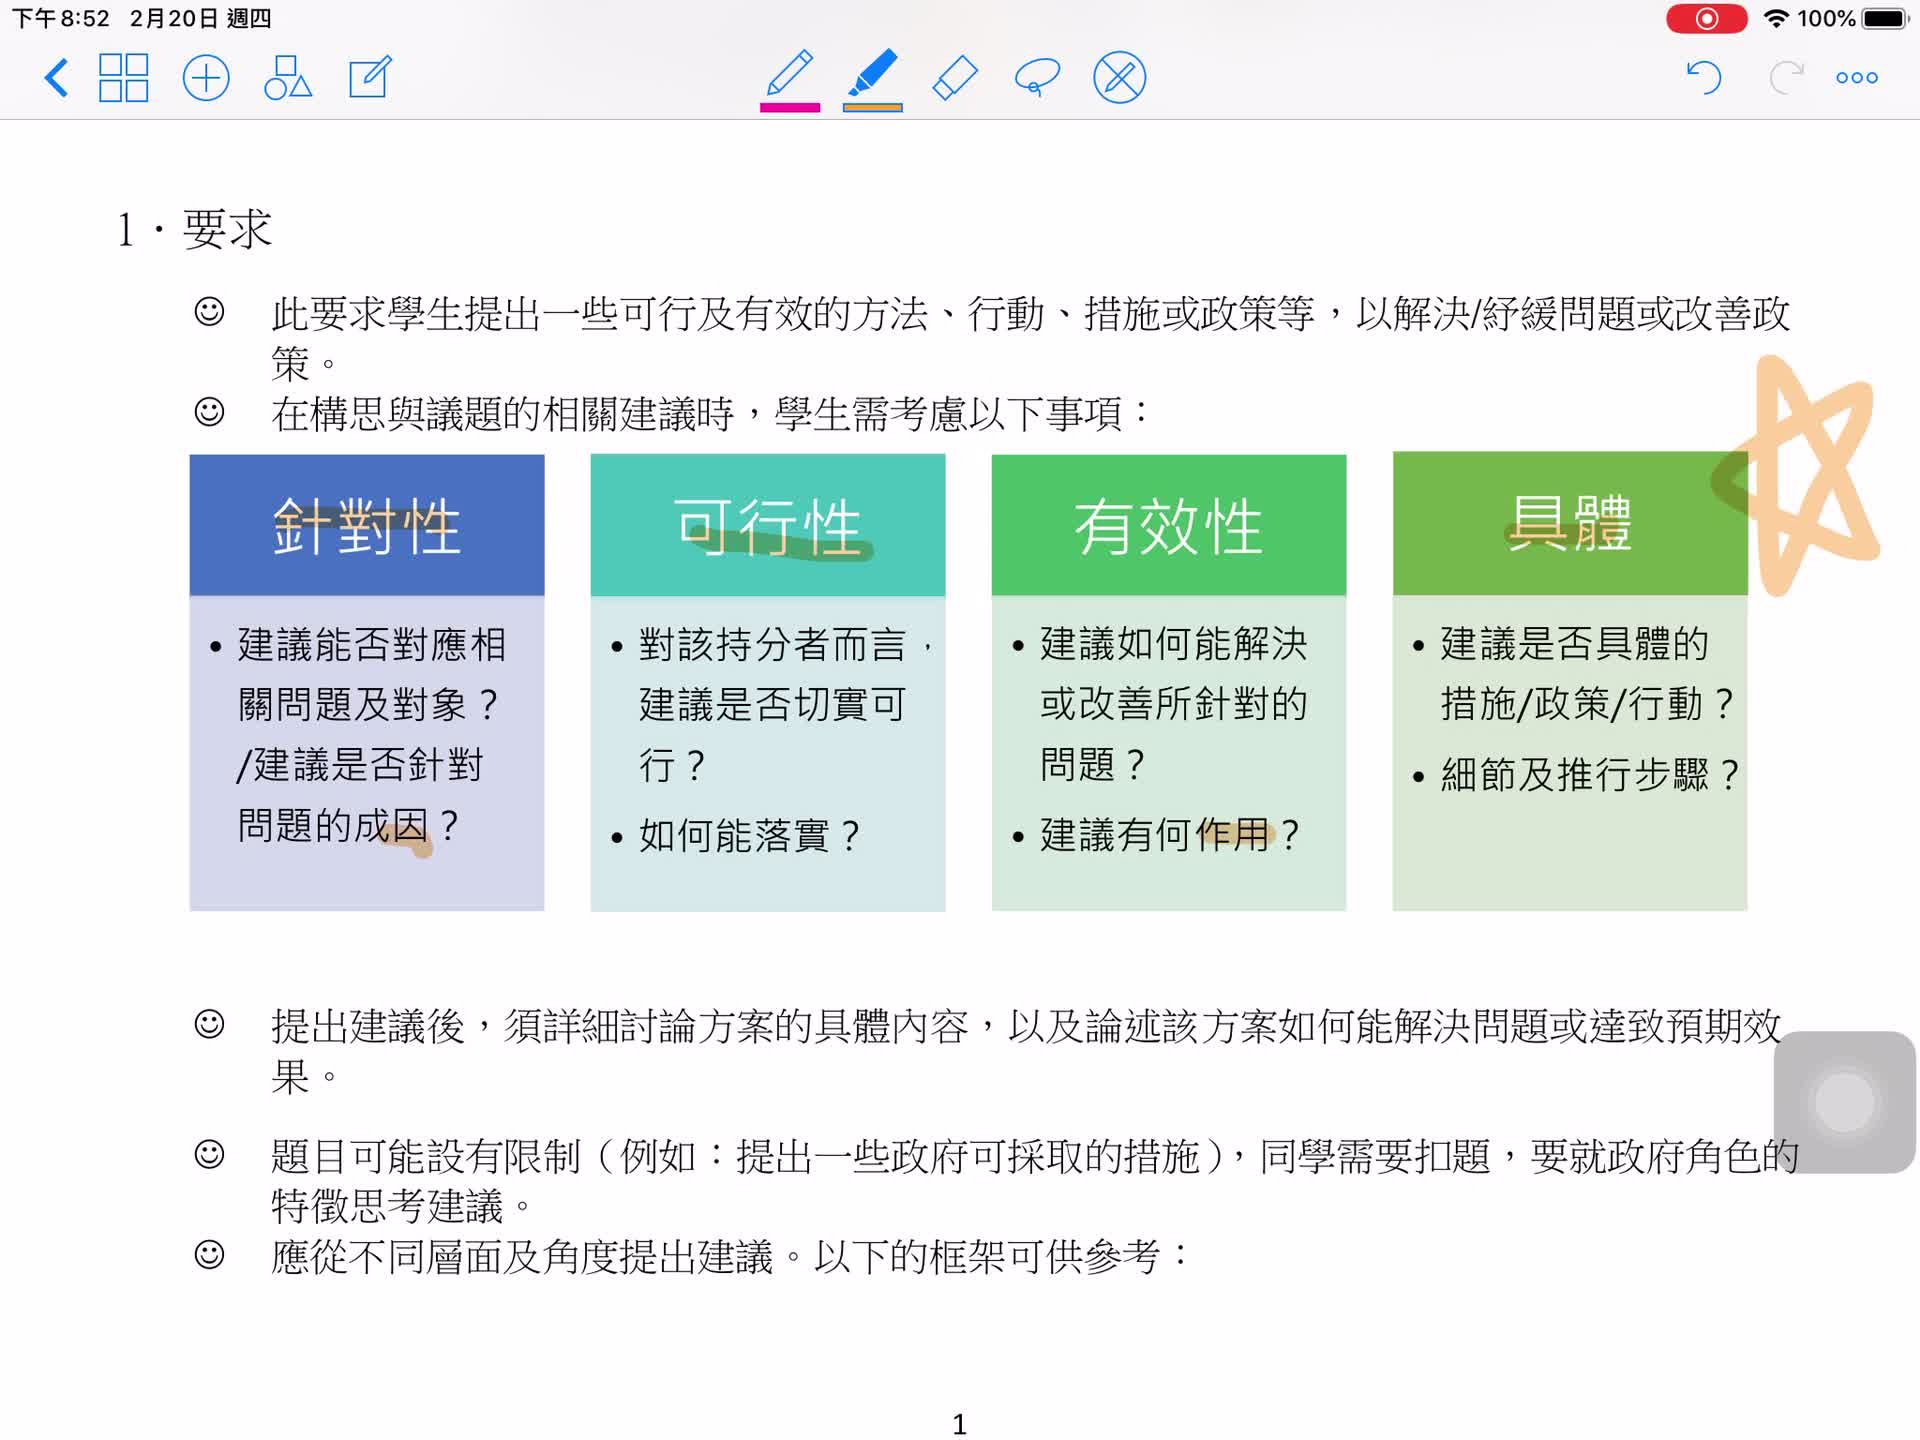Add a new page with the plus icon
This screenshot has width=1920, height=1440.
coord(206,77)
